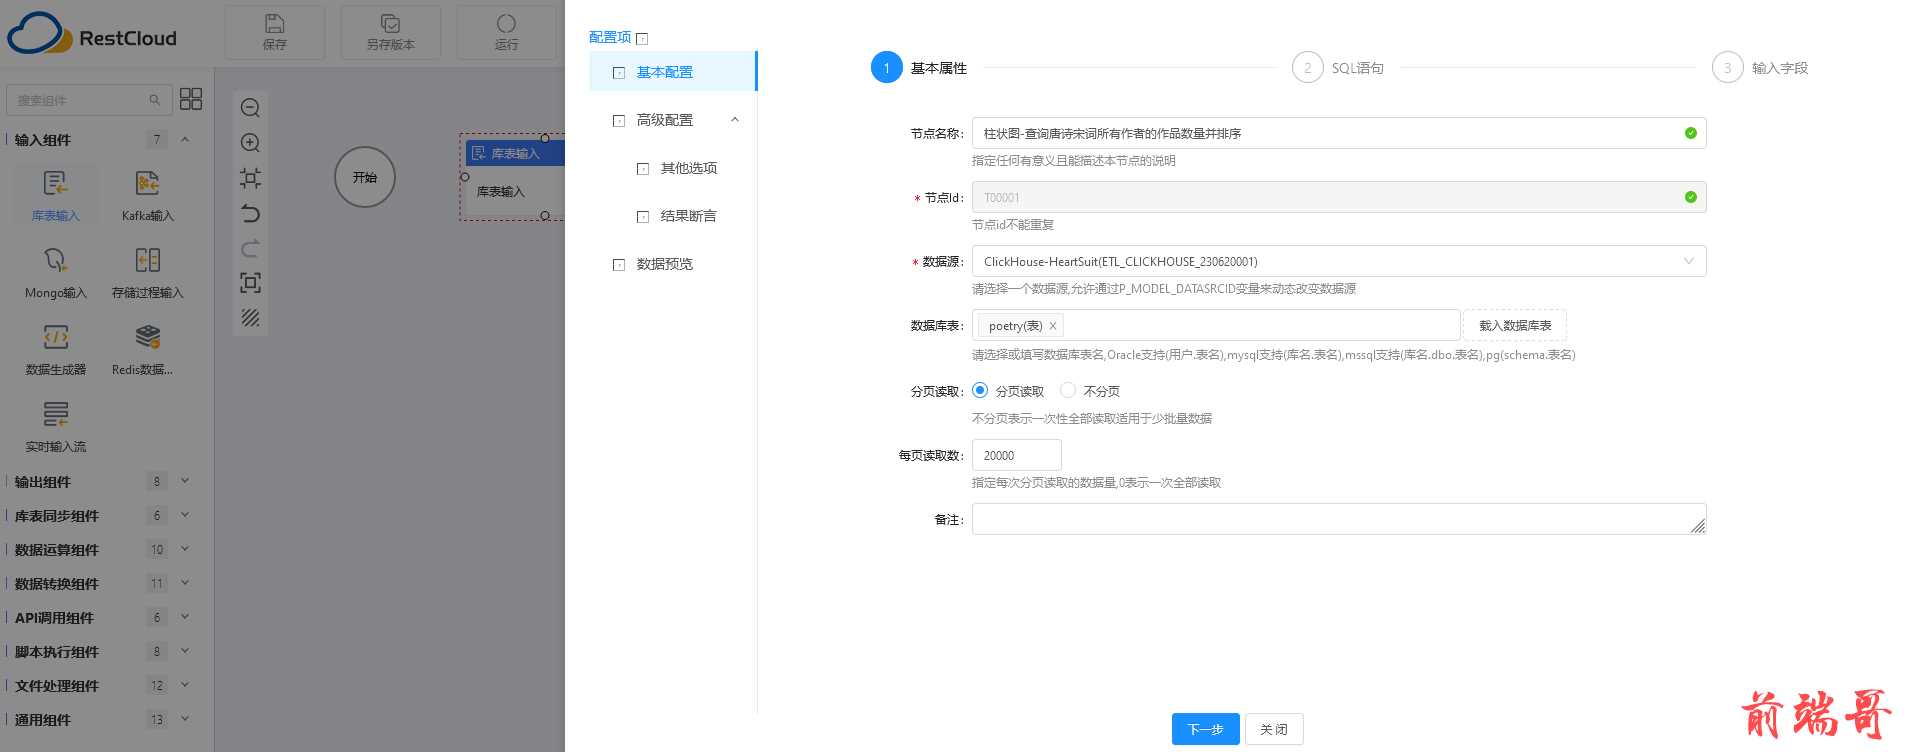Click the 搜索组件 search box
1908x752 pixels.
[88, 100]
